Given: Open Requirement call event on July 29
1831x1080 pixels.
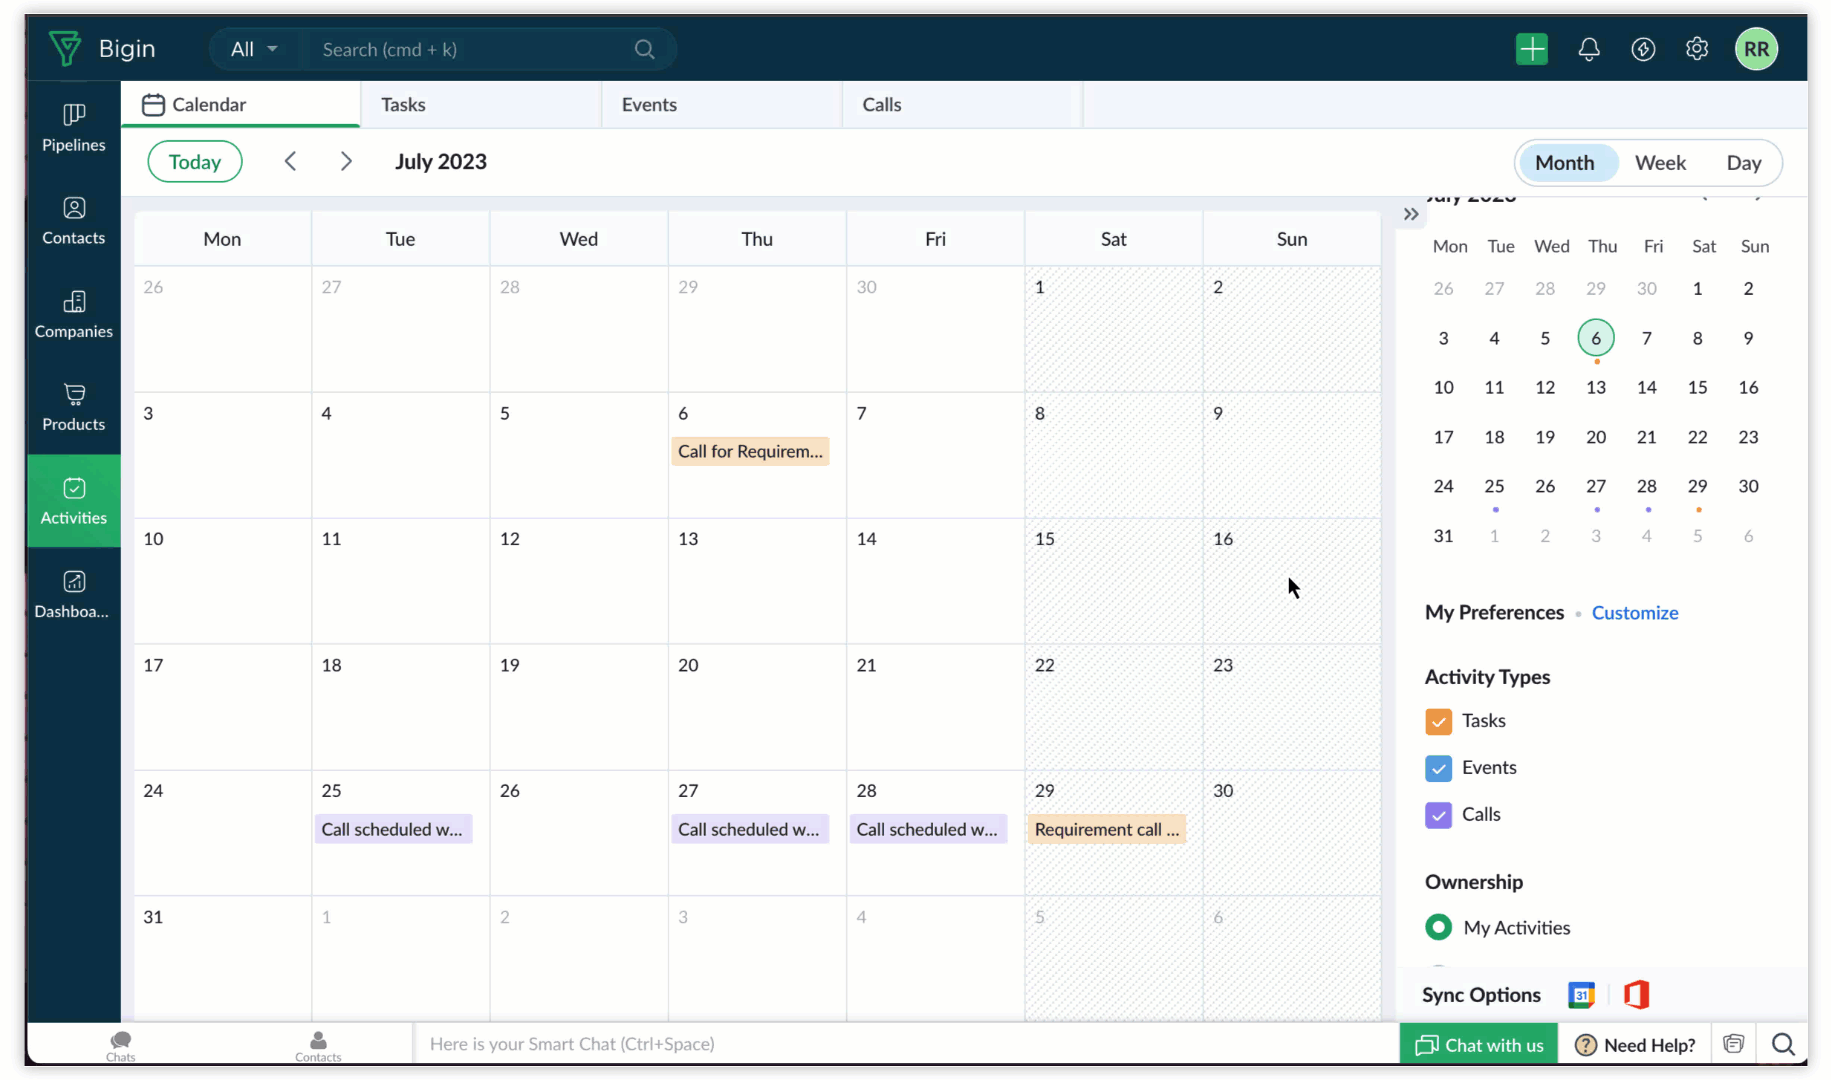Looking at the screenshot, I should [1106, 829].
